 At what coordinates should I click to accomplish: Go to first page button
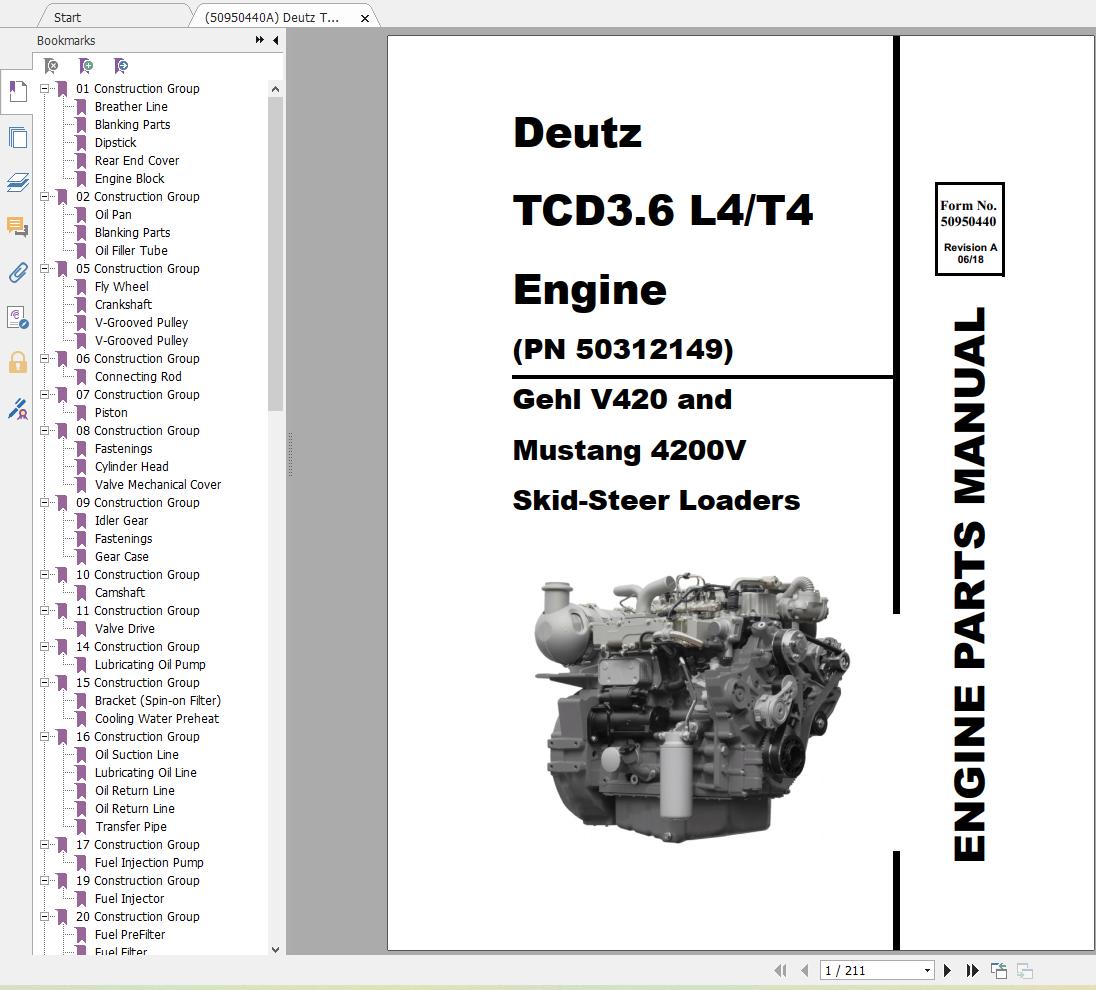pyautogui.click(x=780, y=970)
